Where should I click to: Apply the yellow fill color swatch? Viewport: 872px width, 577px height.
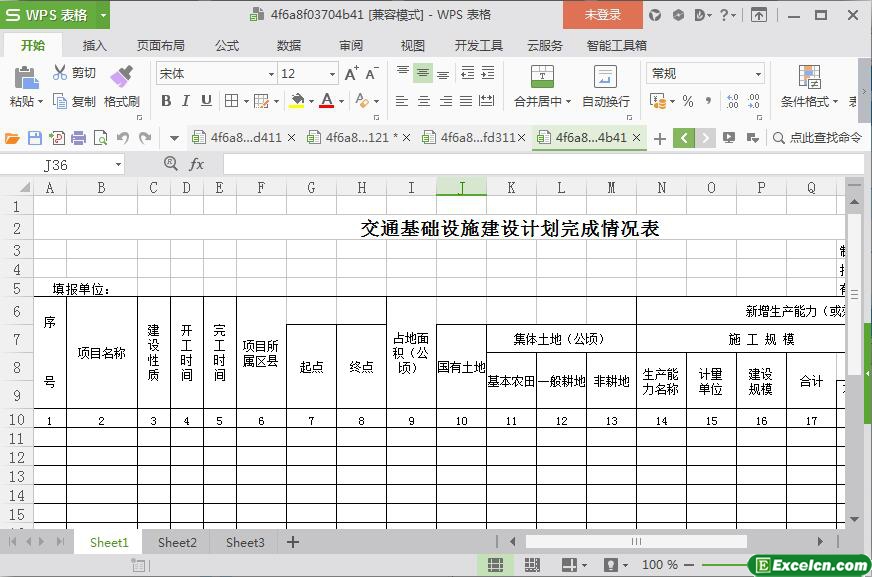[x=297, y=101]
